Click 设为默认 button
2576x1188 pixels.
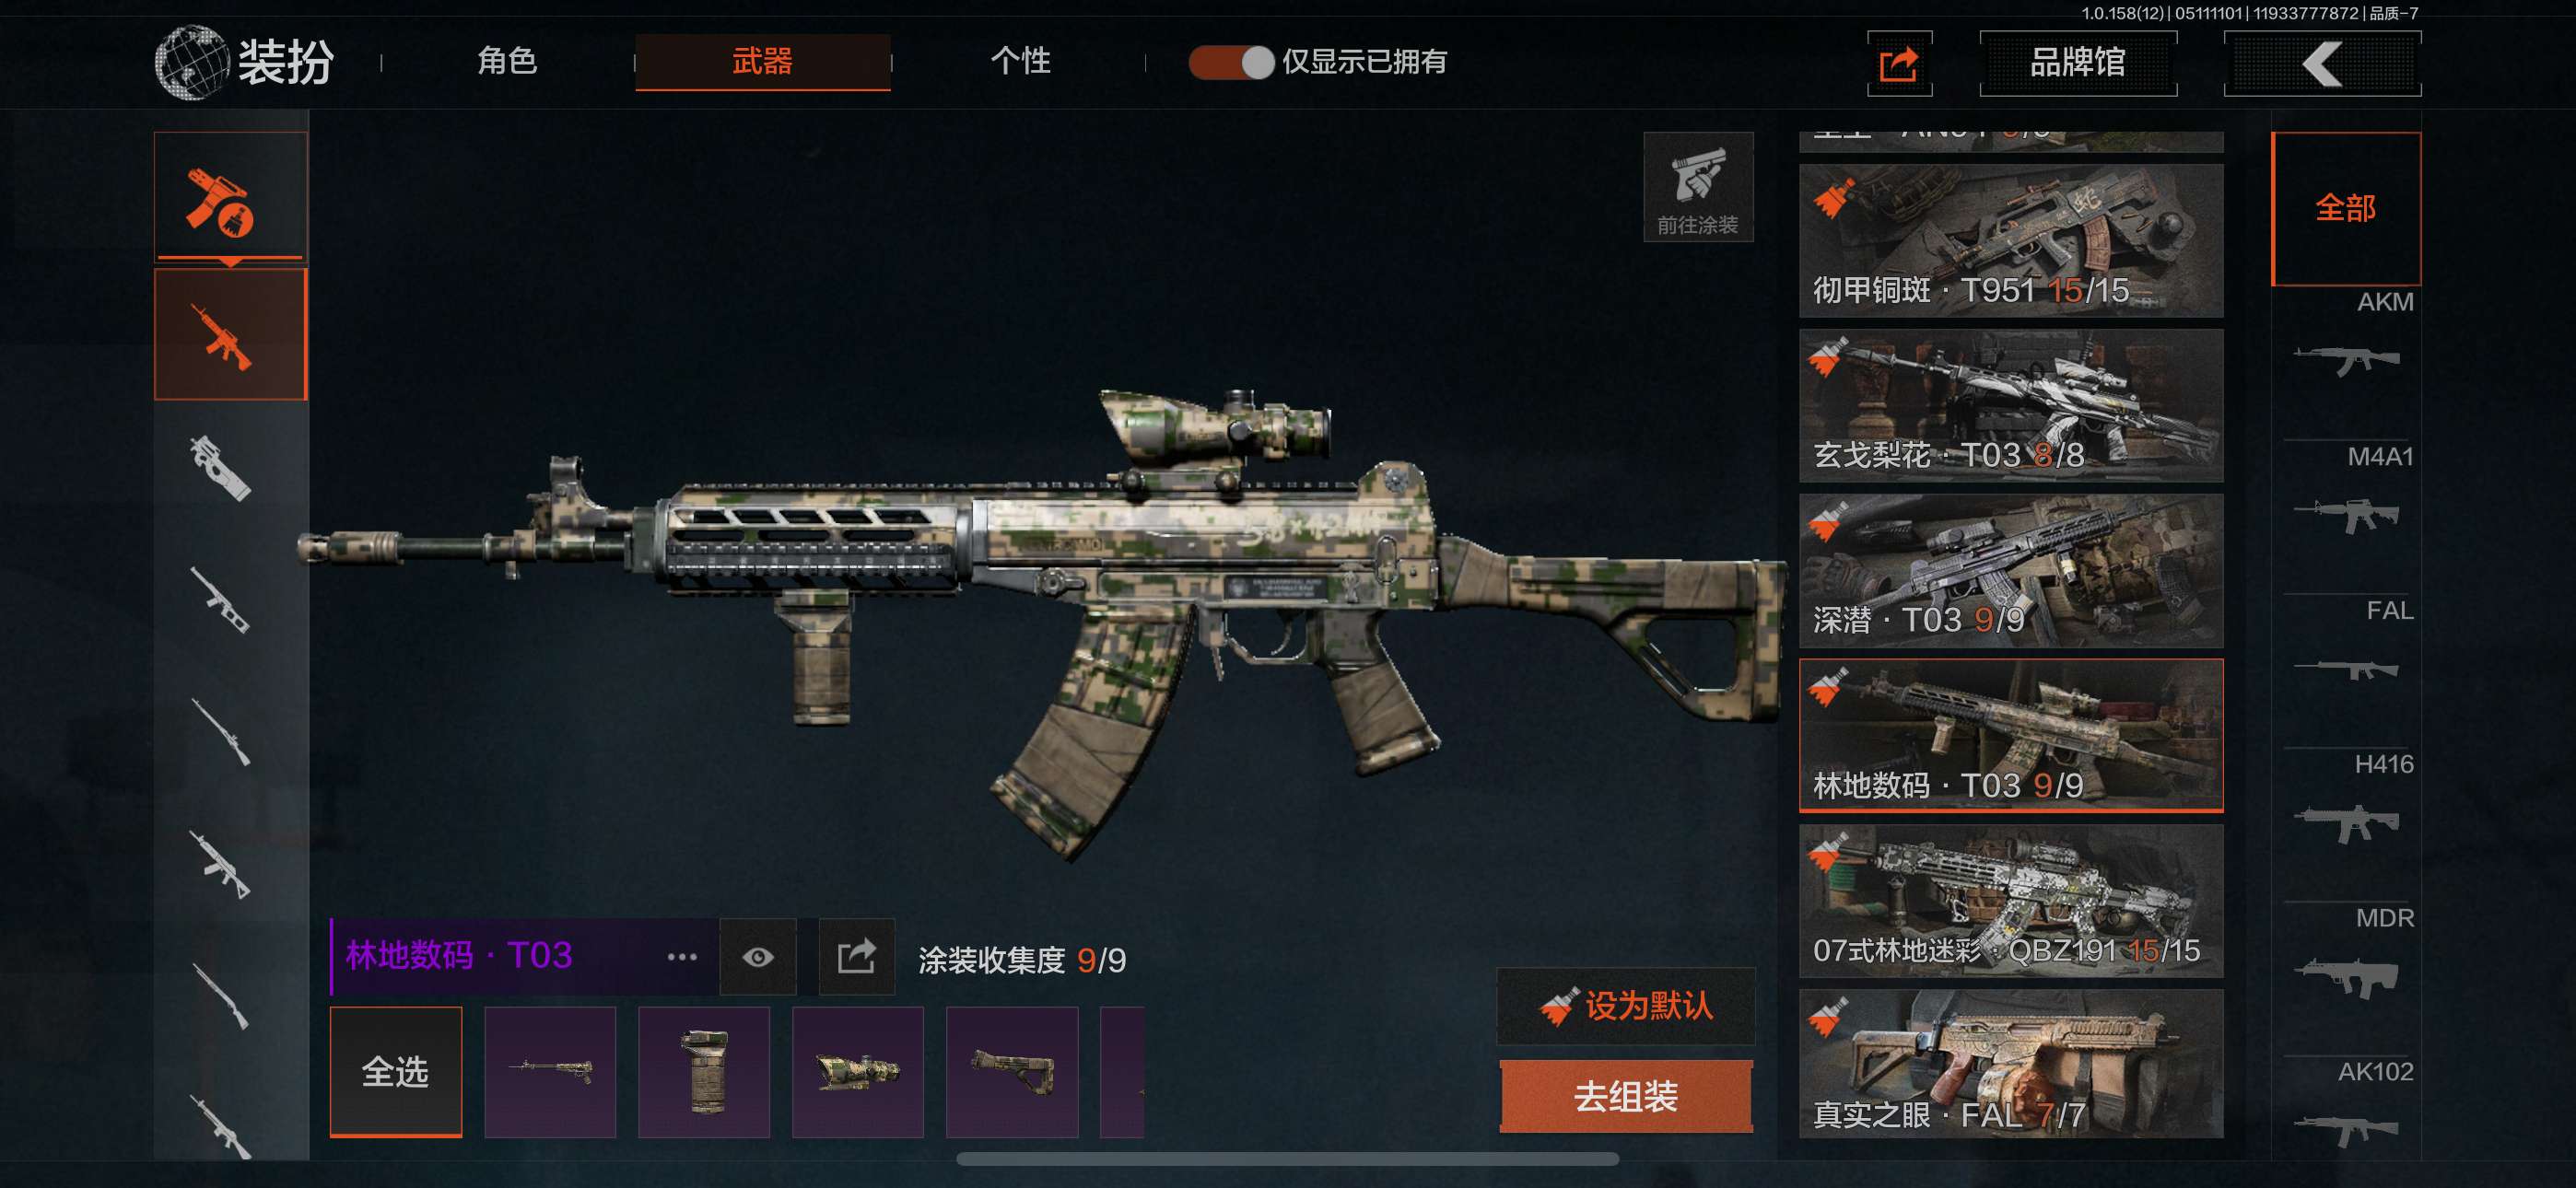click(1626, 1006)
